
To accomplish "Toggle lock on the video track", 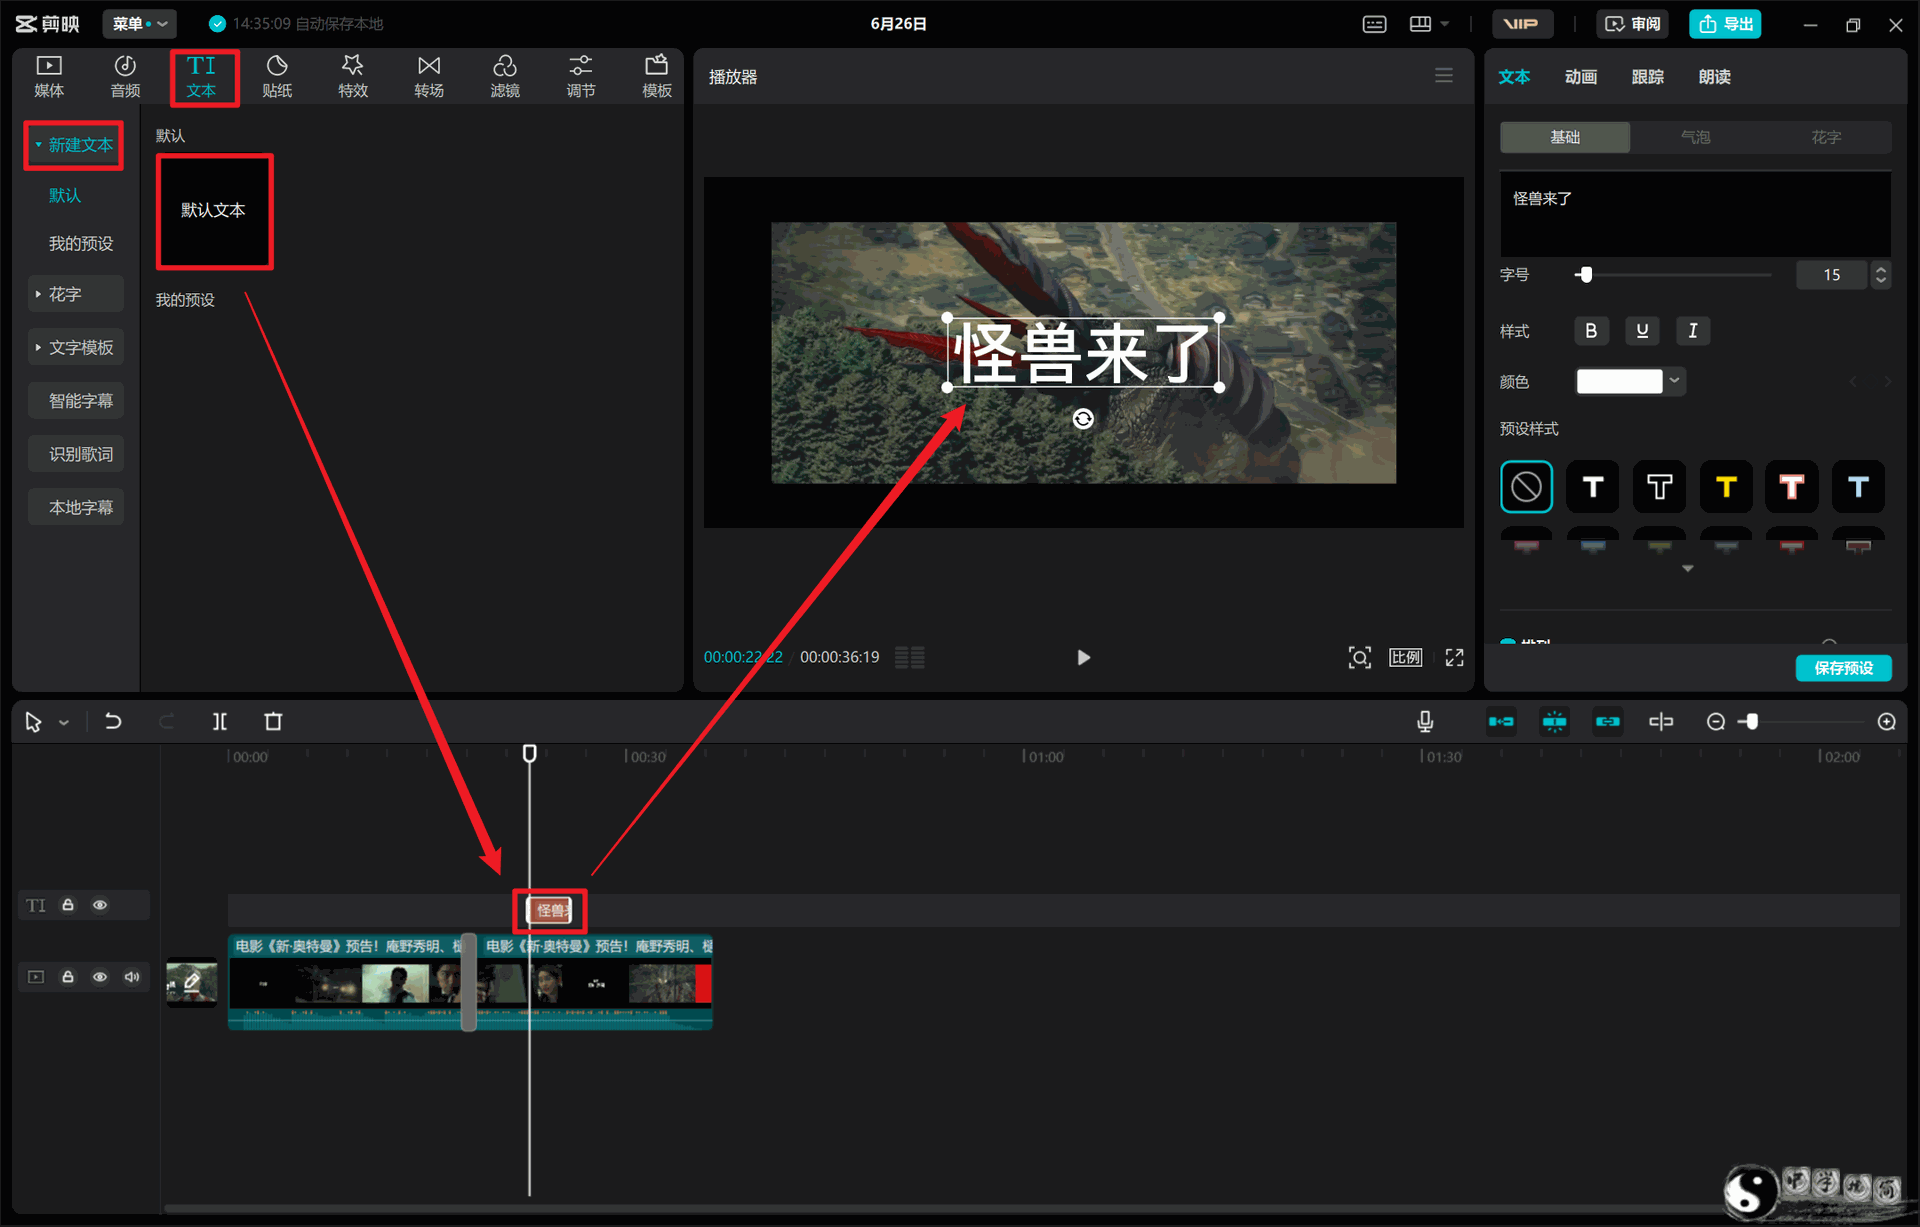I will click(x=68, y=977).
